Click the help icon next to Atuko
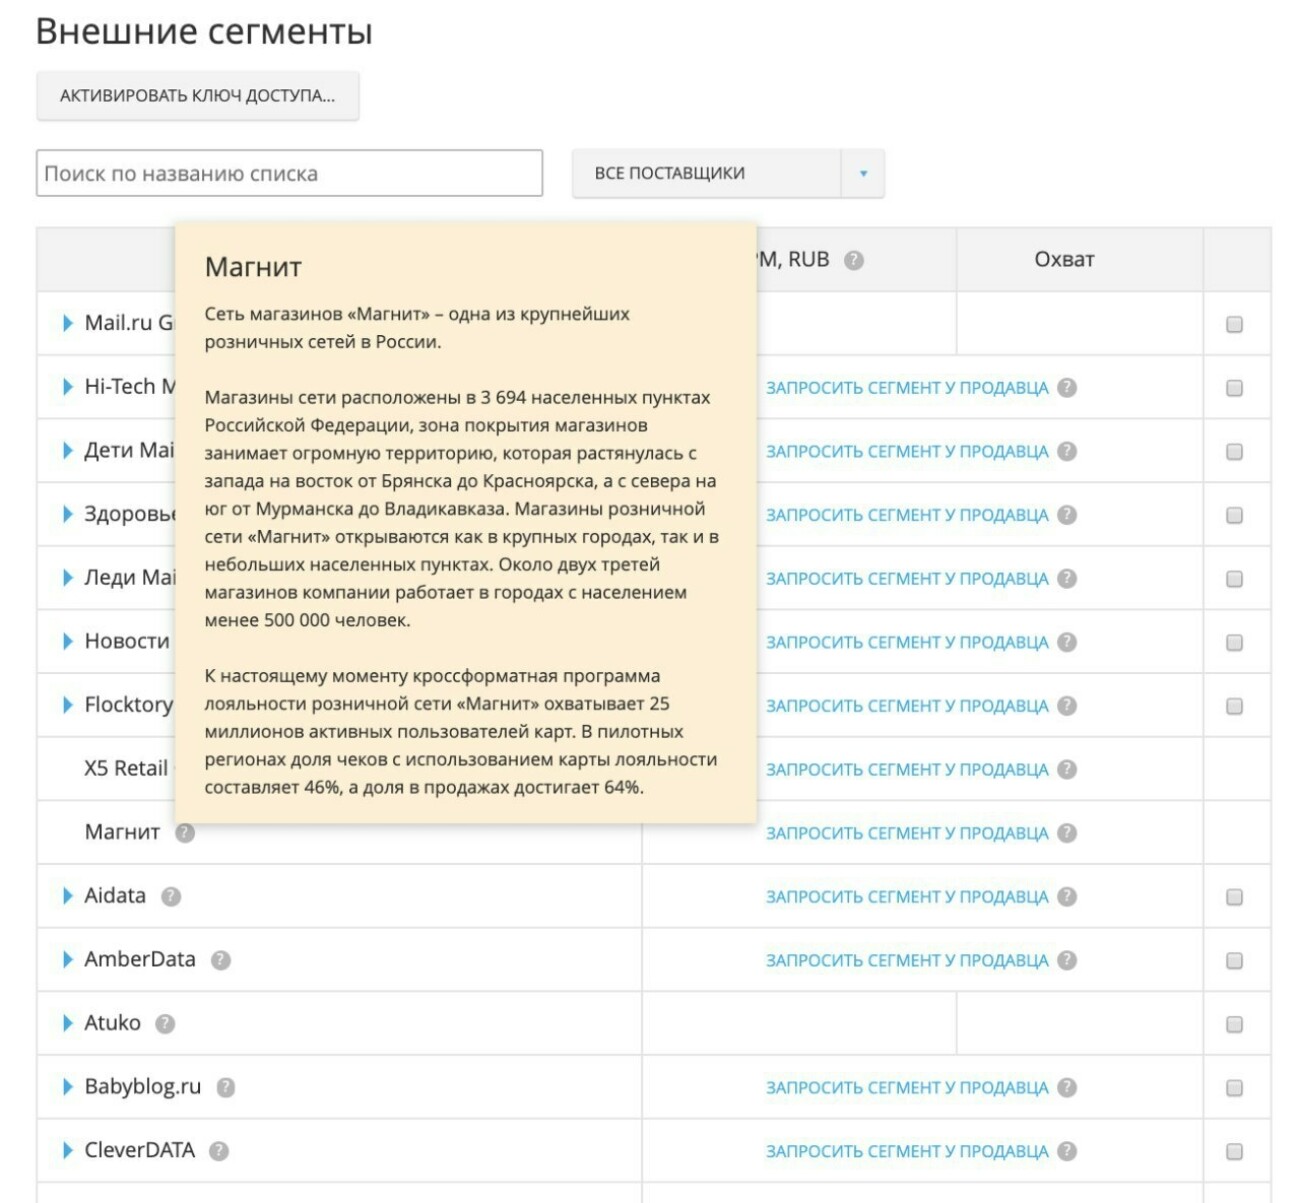Screen dimensions: 1300x1203 coord(165,1023)
